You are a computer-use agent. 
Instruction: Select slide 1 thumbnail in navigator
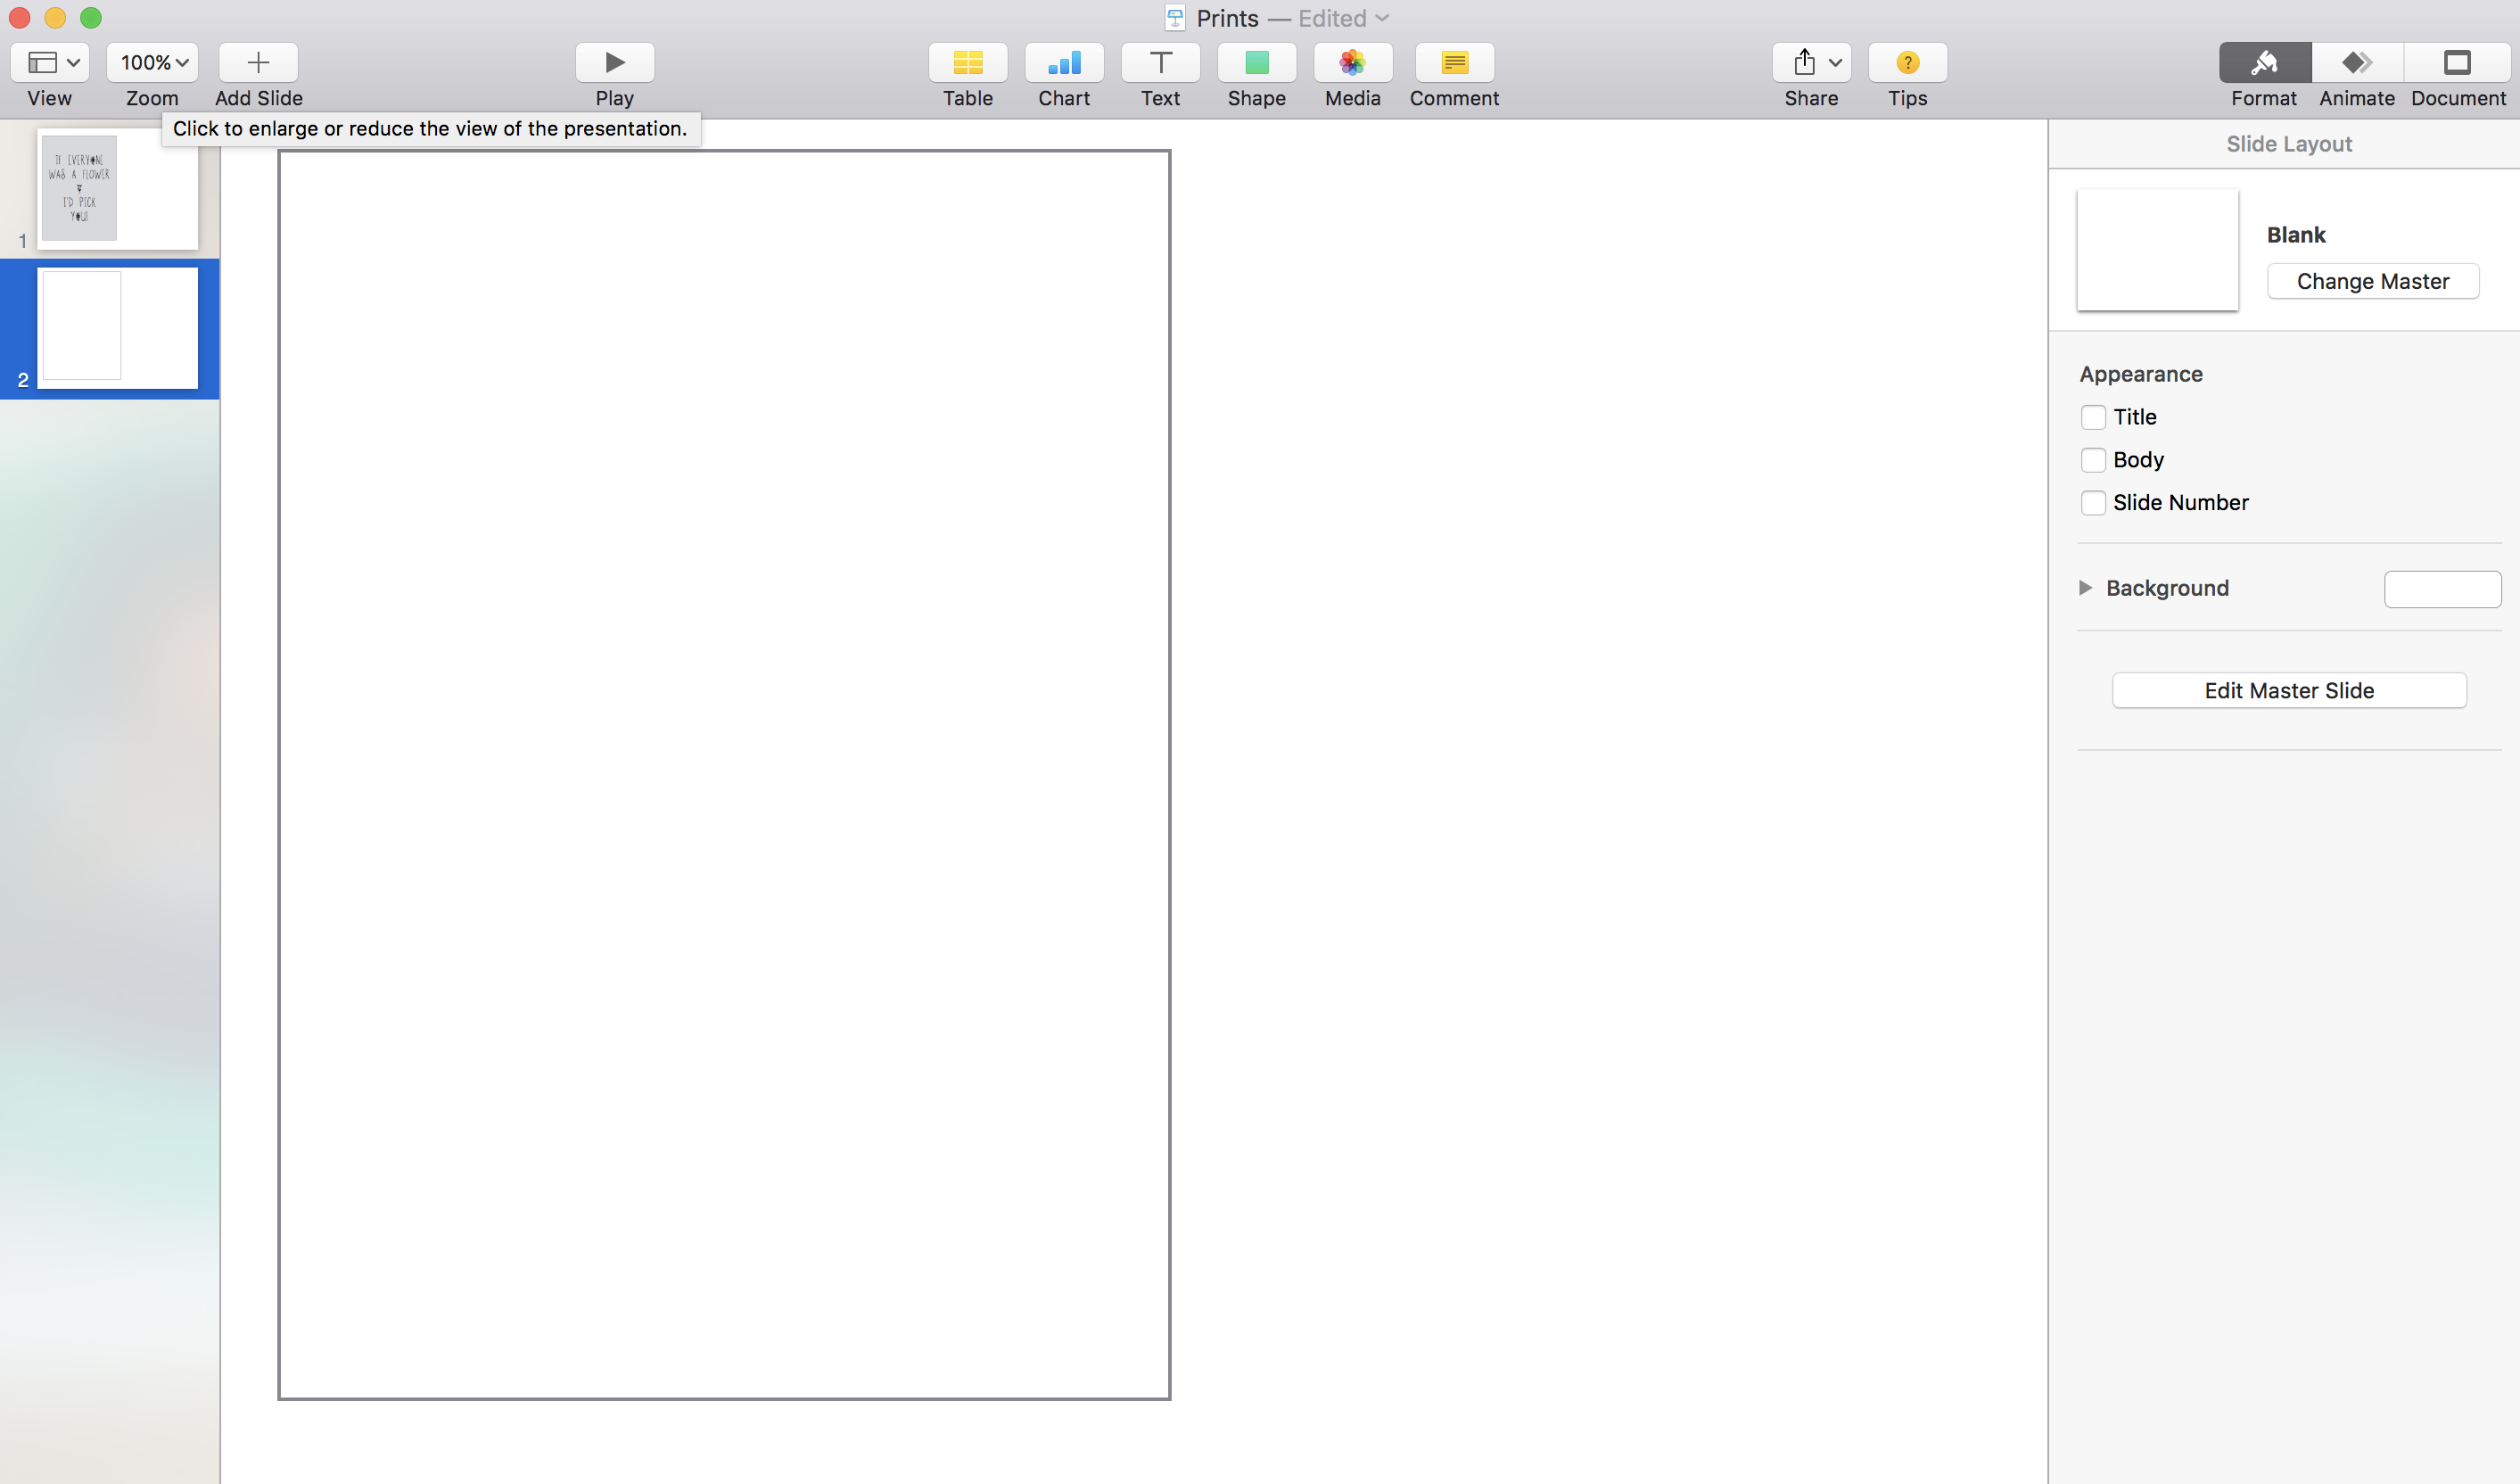[x=117, y=189]
